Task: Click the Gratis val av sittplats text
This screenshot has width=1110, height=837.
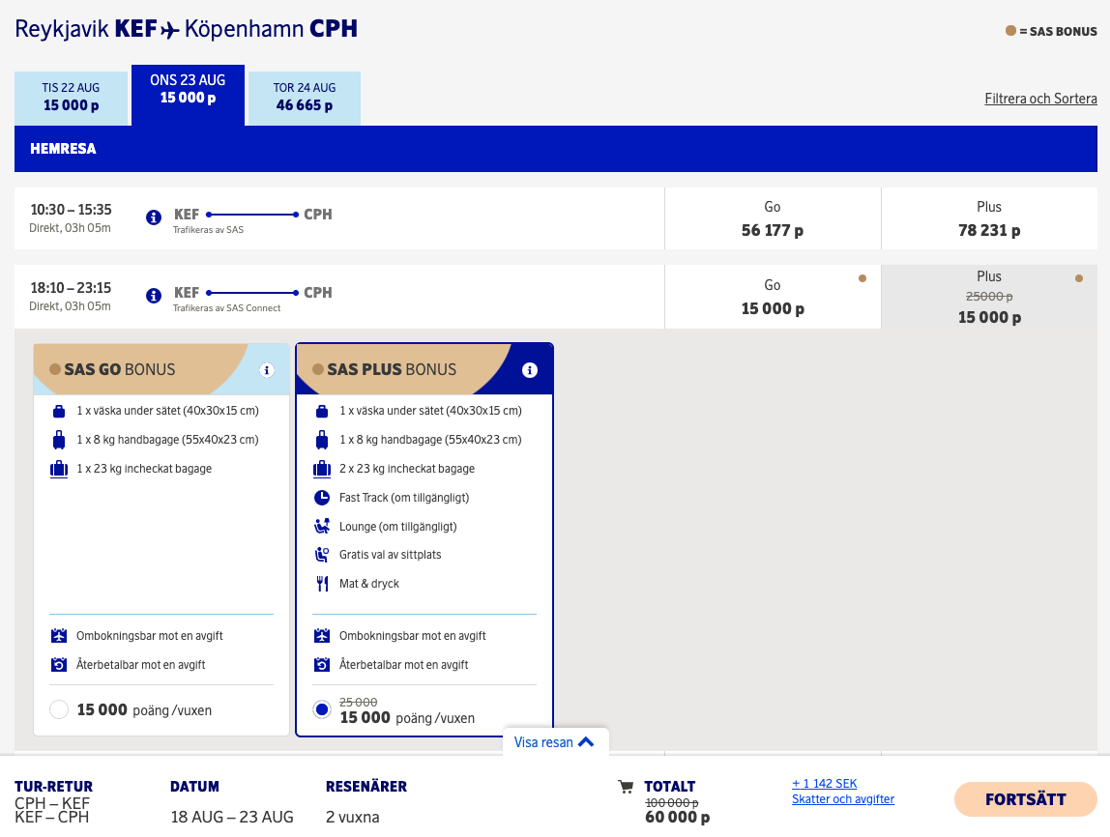Action: tap(390, 555)
